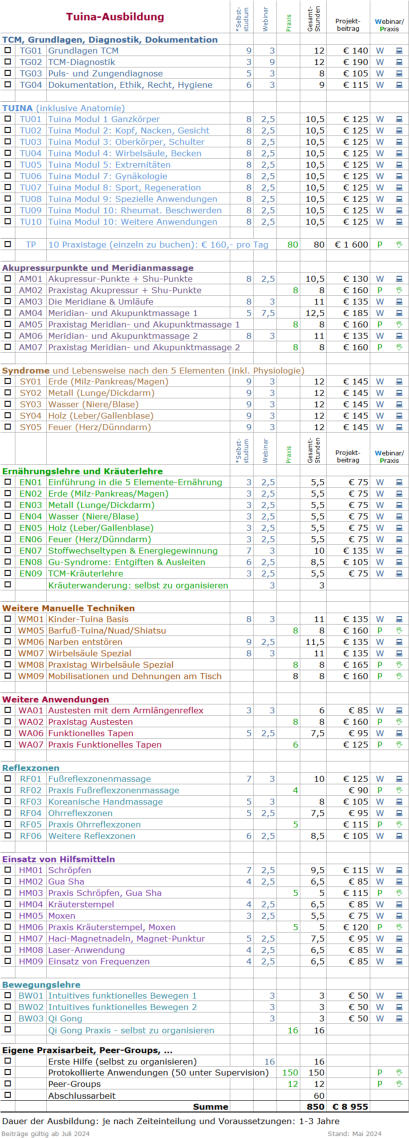
Task: Click the laptop icon for BW03 Qi Gong
Action: pos(399,1018)
